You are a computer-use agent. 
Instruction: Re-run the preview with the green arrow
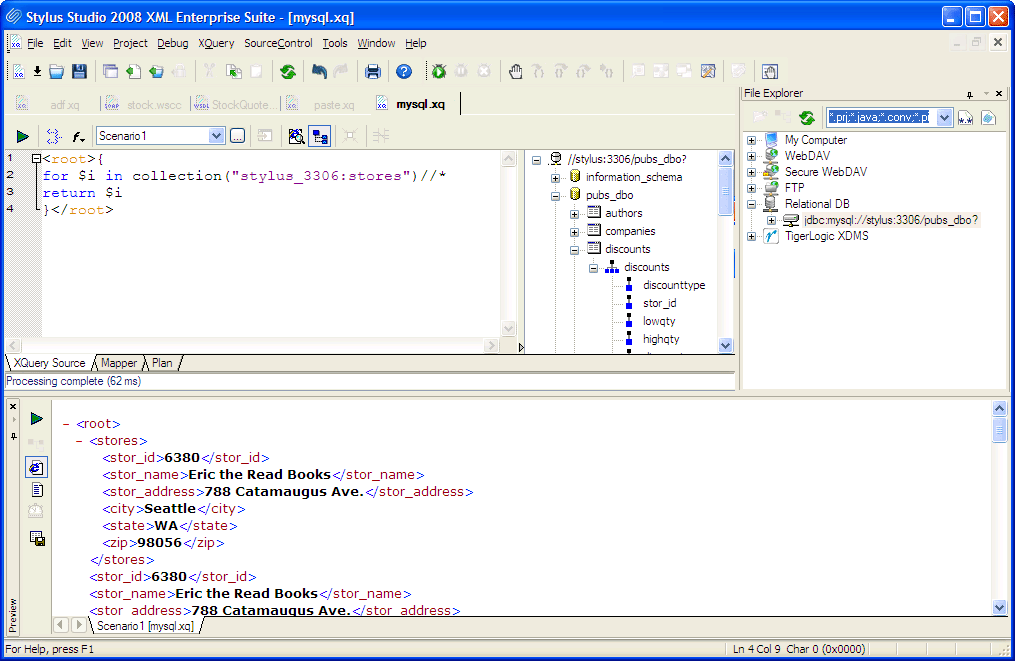click(37, 419)
